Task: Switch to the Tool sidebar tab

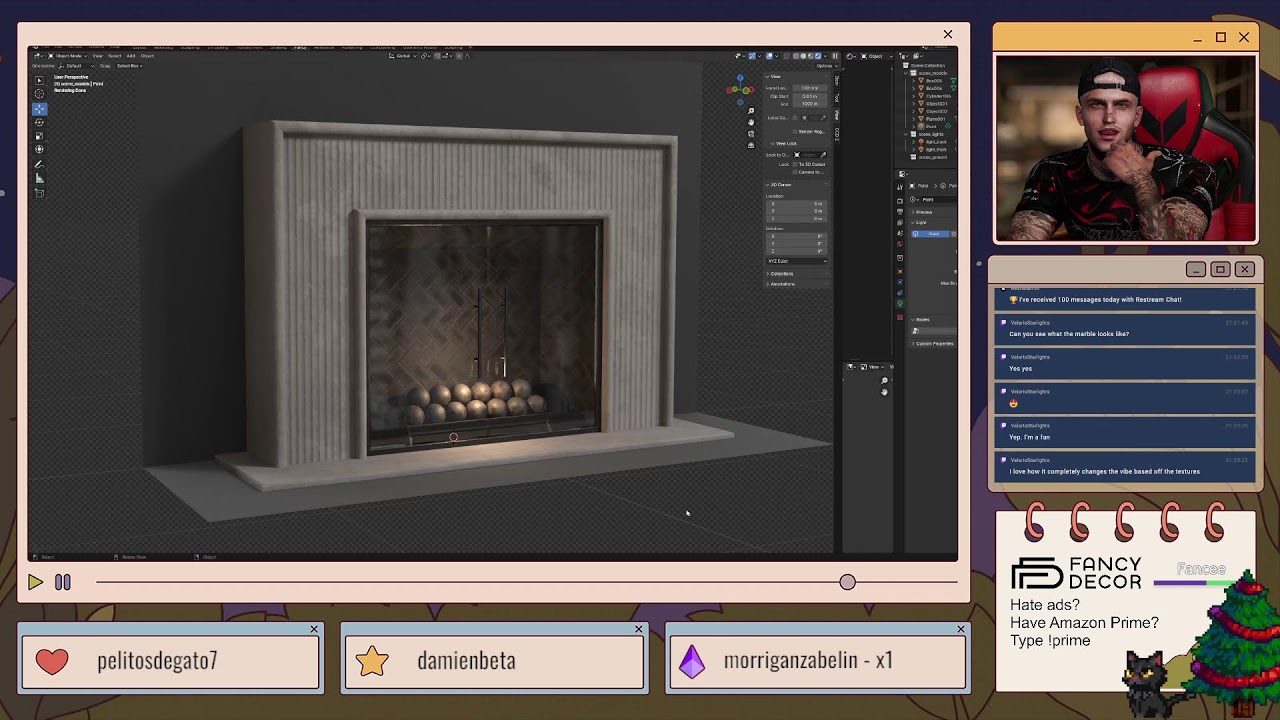Action: tap(837, 97)
